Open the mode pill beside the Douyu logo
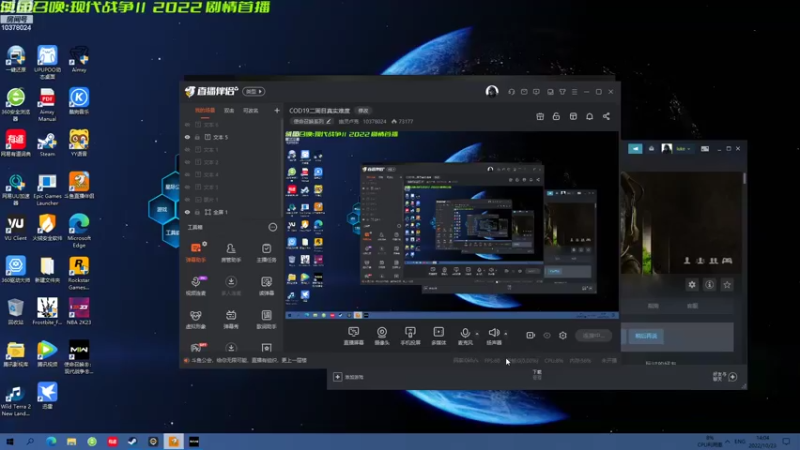800x450 pixels. pyautogui.click(x=254, y=91)
